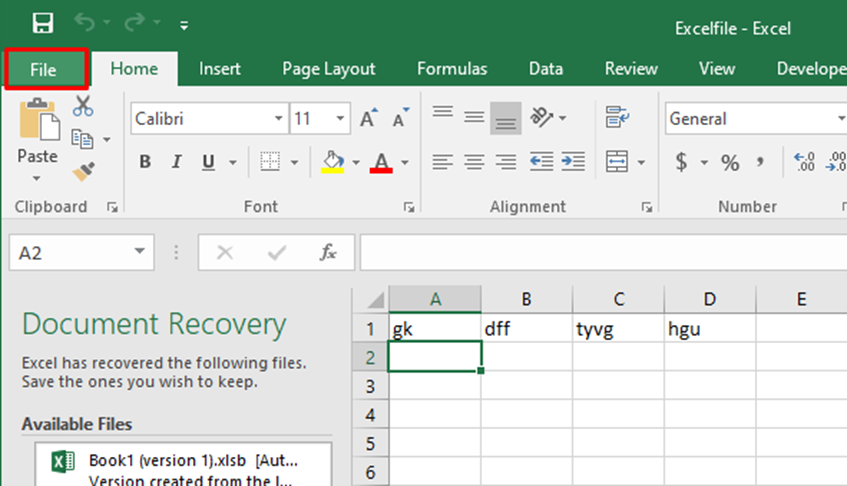Toggle Italic formatting

pos(176,161)
